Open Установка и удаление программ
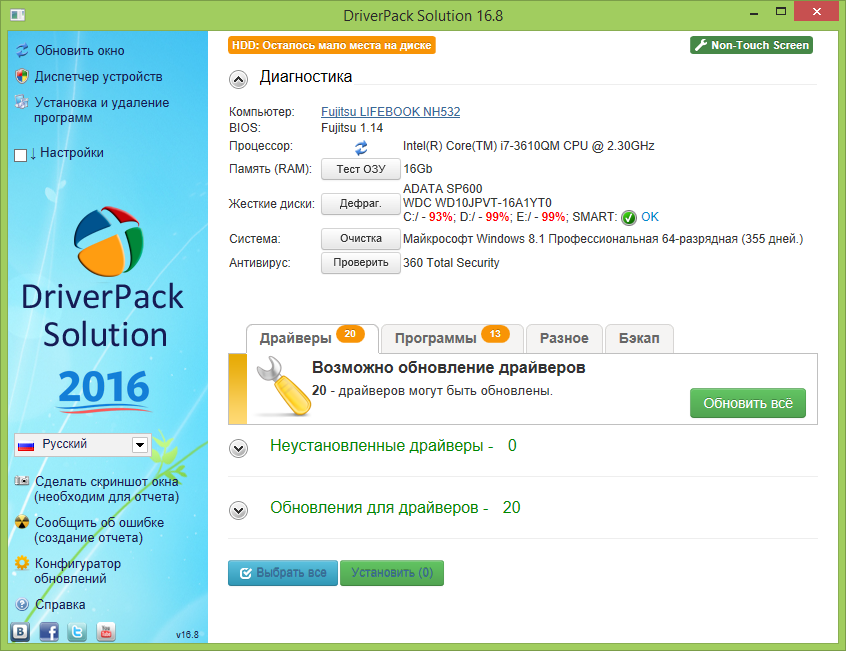The height and width of the screenshot is (651, 846). tap(101, 110)
